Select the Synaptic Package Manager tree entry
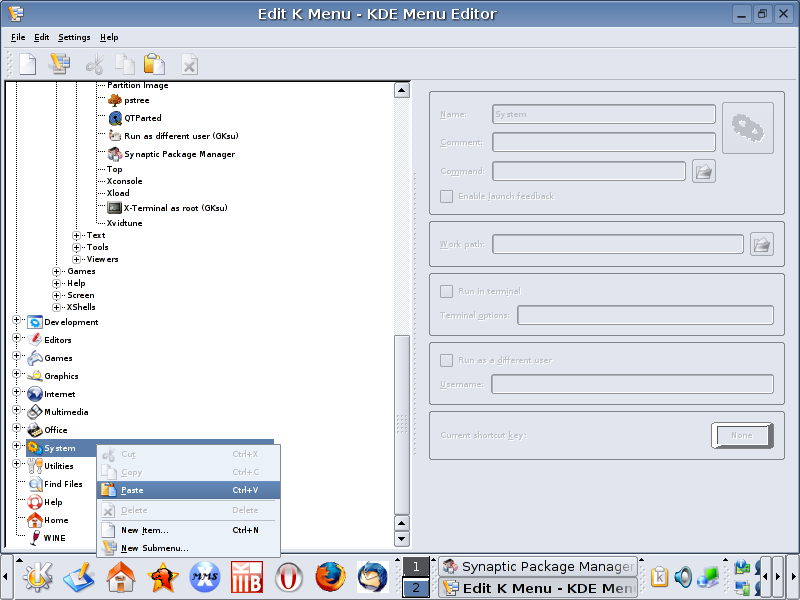Screen dimensions: 800x600 point(178,154)
